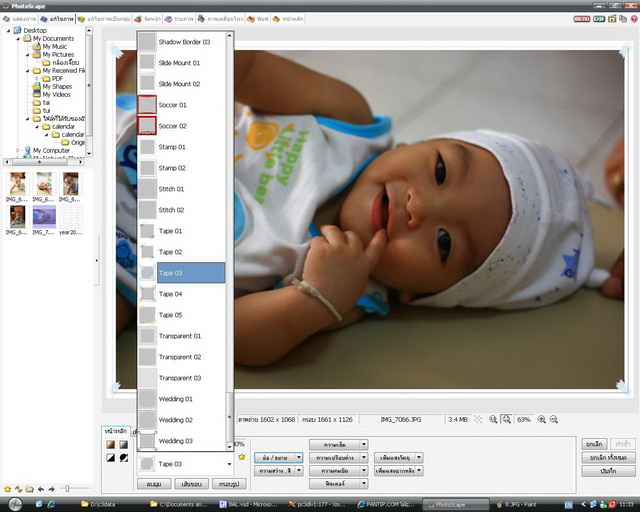Open the Page layout tab
The width and height of the screenshot is (640, 512).
(x=148, y=19)
